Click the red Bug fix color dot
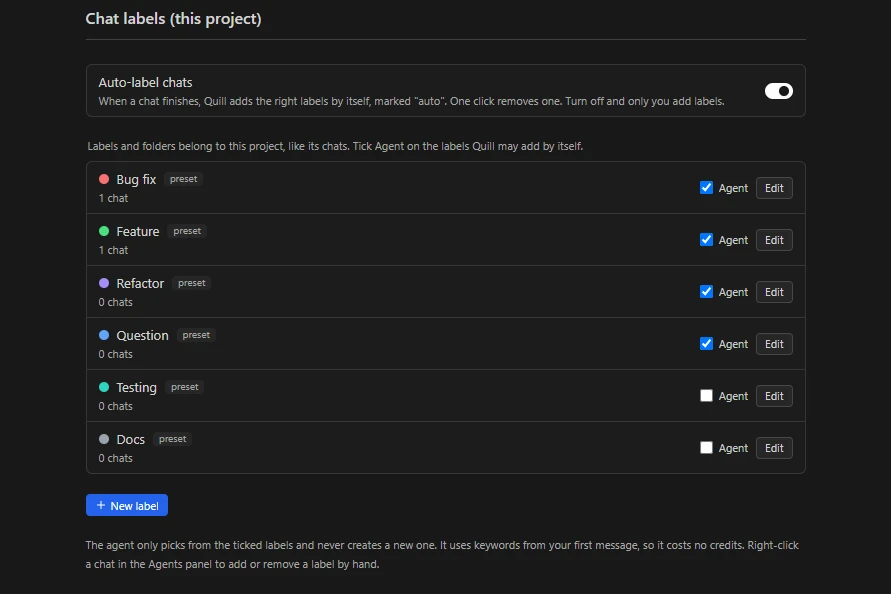Screen dimensions: 891x594 click(x=104, y=179)
